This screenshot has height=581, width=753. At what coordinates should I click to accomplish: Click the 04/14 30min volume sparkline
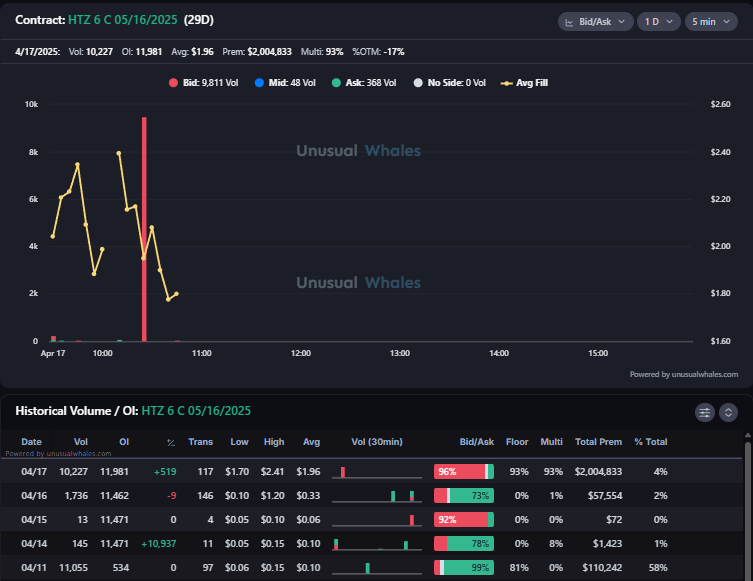pos(377,544)
